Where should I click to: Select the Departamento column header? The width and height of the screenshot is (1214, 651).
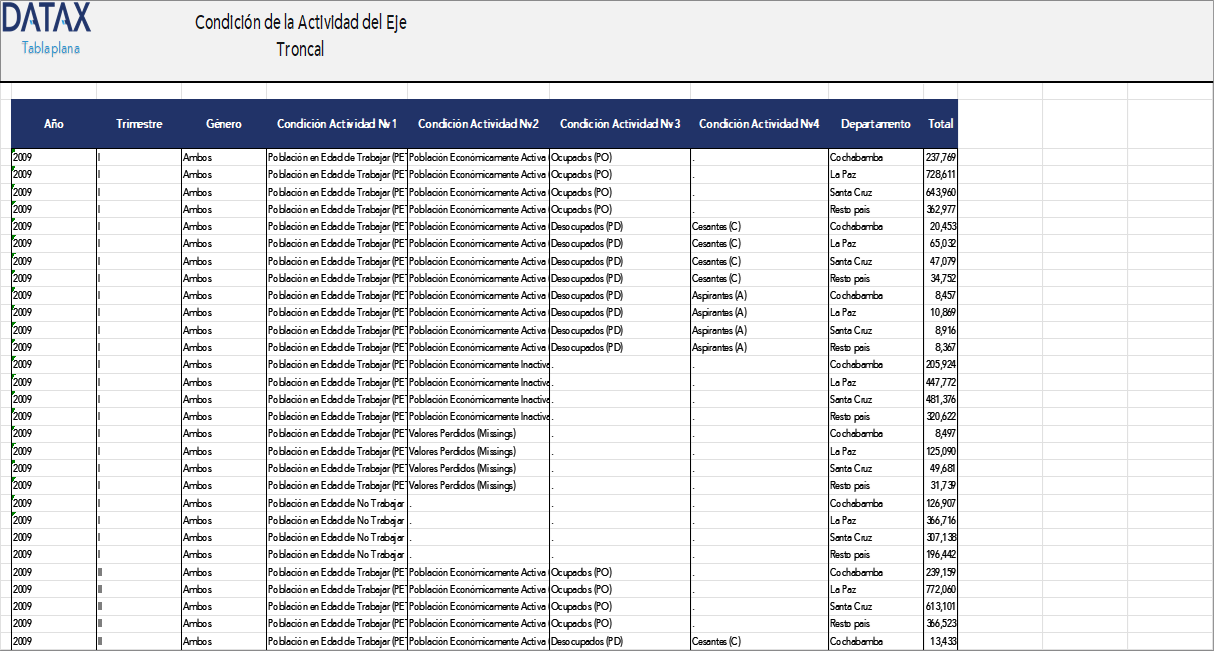pos(876,124)
